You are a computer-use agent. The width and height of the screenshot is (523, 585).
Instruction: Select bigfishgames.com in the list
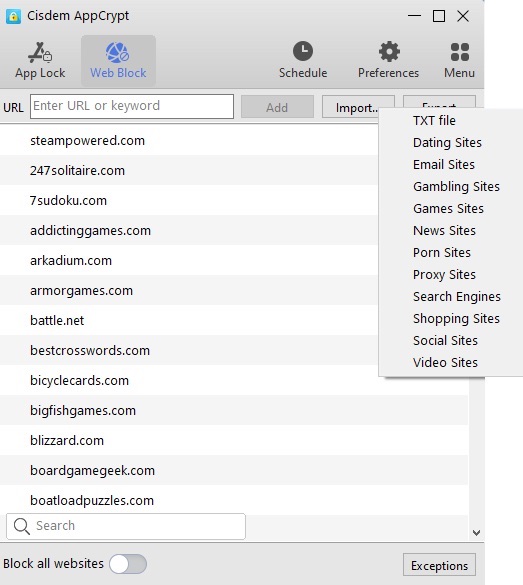point(234,410)
